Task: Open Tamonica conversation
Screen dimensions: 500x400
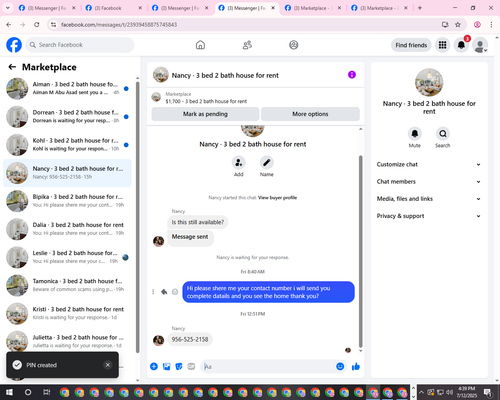Action: point(67,285)
